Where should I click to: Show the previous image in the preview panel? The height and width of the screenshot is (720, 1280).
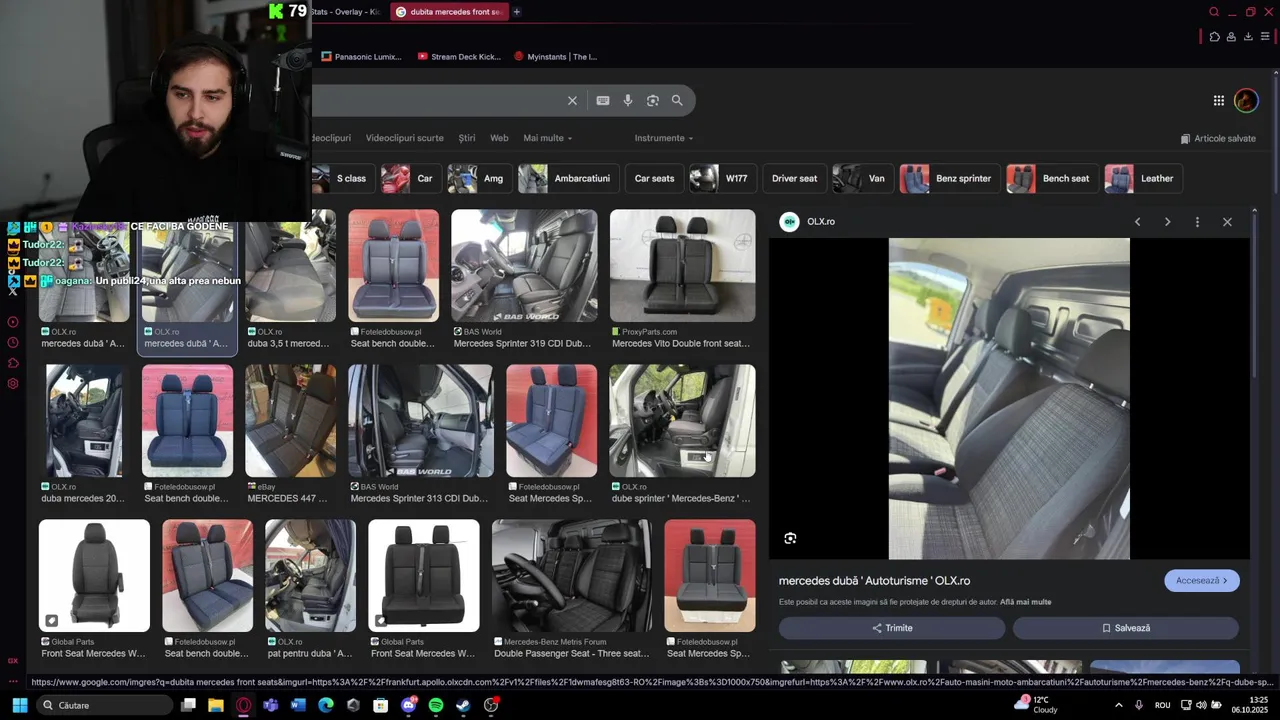point(1137,221)
